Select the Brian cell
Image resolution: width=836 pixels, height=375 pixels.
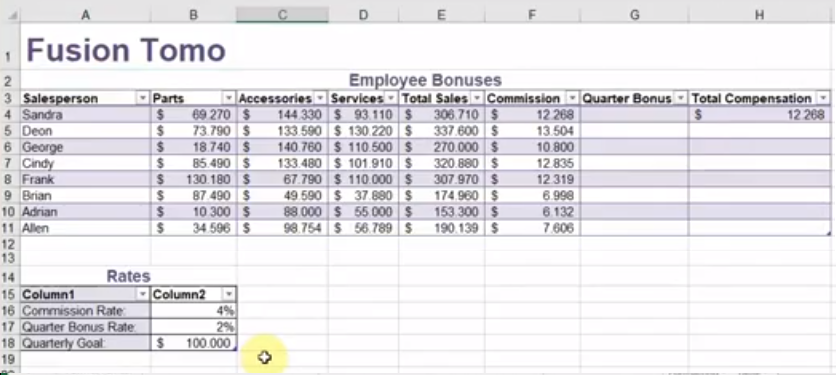(x=85, y=196)
